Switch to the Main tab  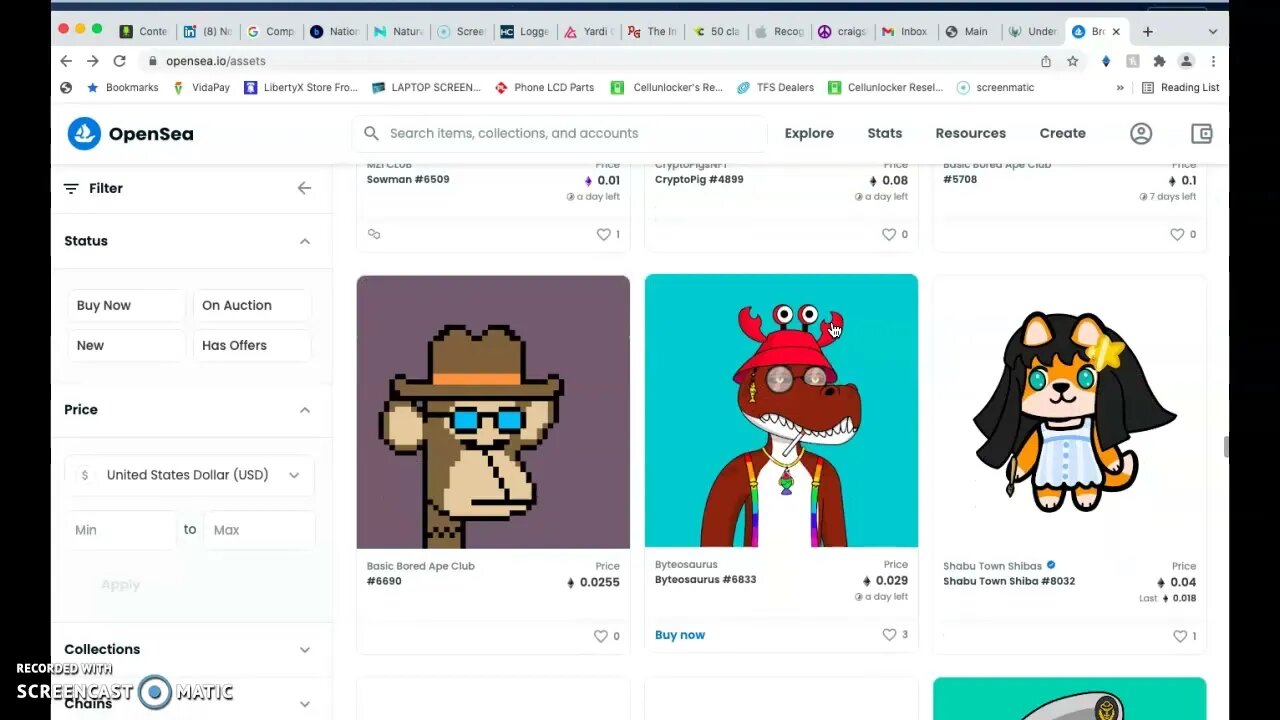coord(968,31)
